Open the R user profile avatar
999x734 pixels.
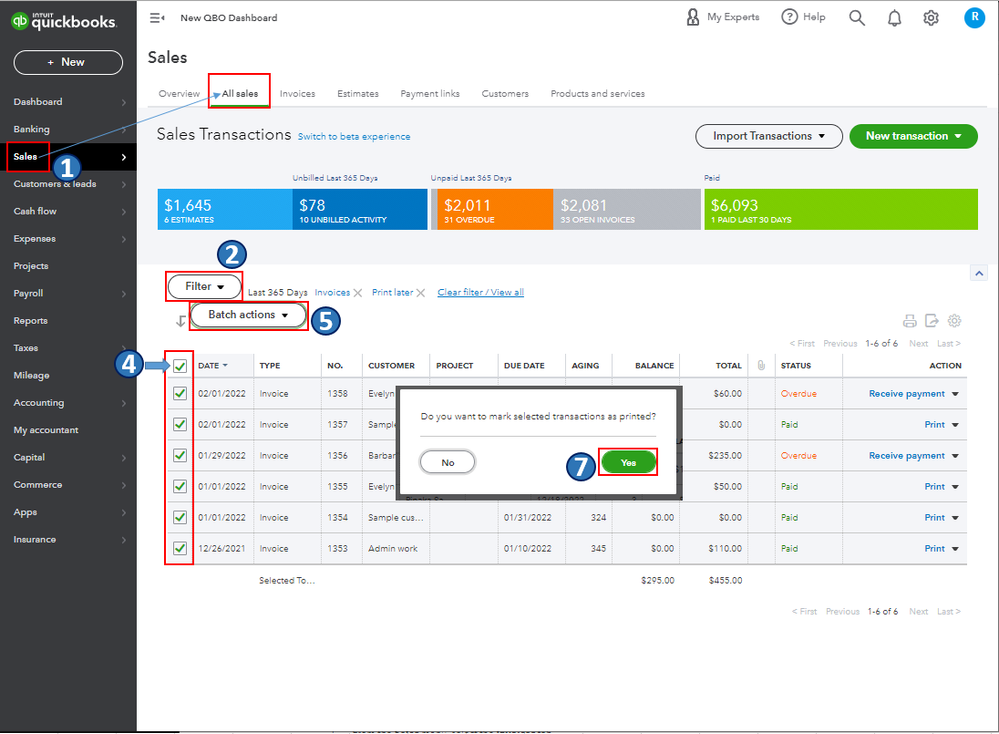[974, 18]
